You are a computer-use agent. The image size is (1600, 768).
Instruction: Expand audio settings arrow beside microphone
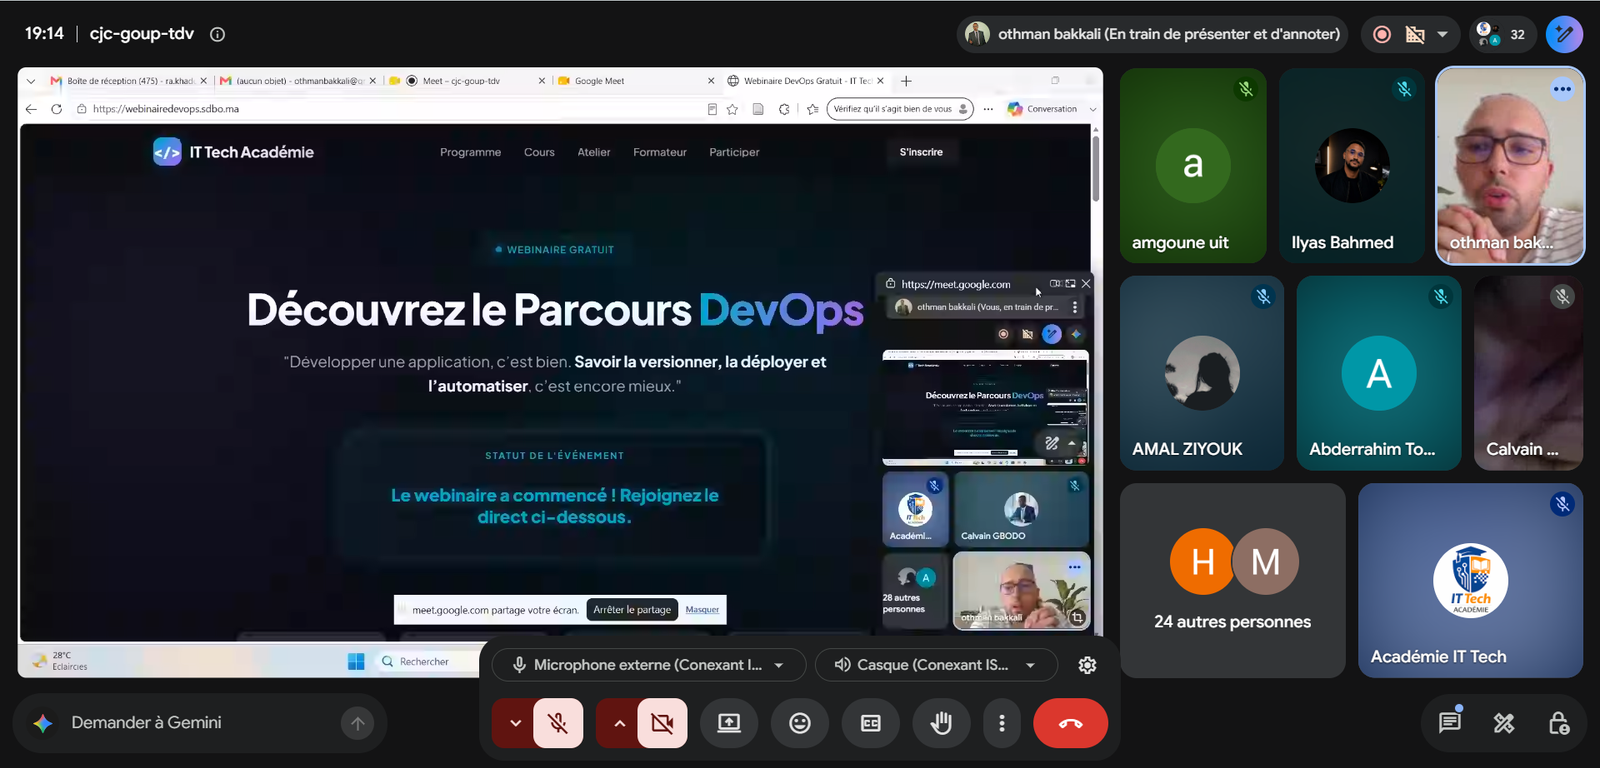(x=515, y=723)
